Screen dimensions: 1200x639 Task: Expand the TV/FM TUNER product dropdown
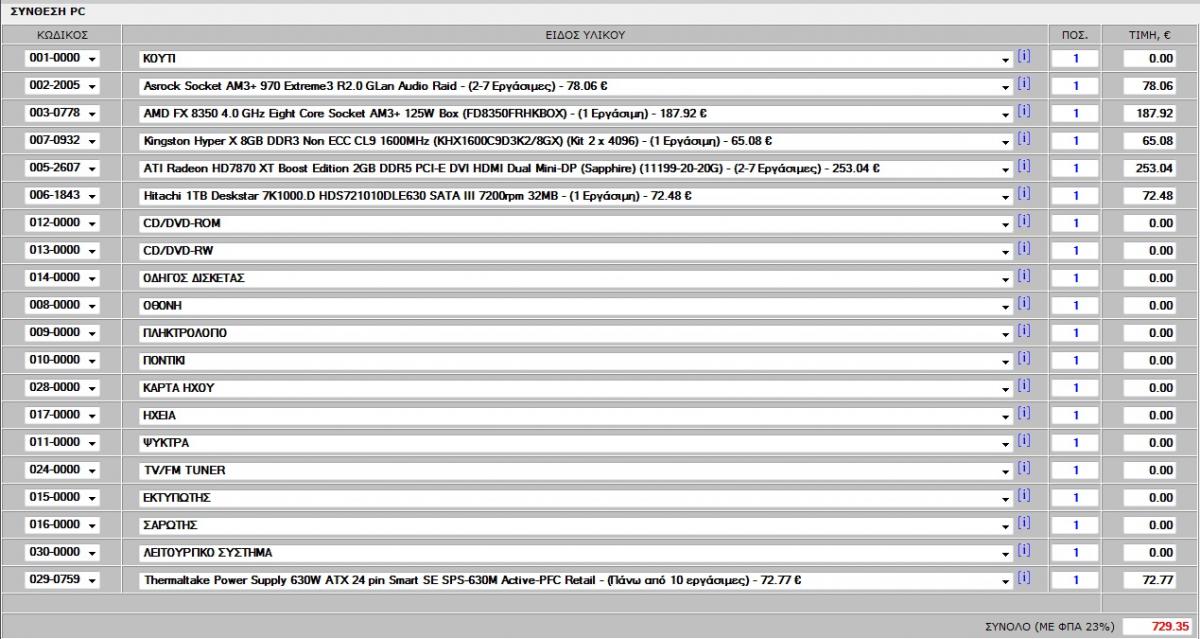click(x=576, y=470)
